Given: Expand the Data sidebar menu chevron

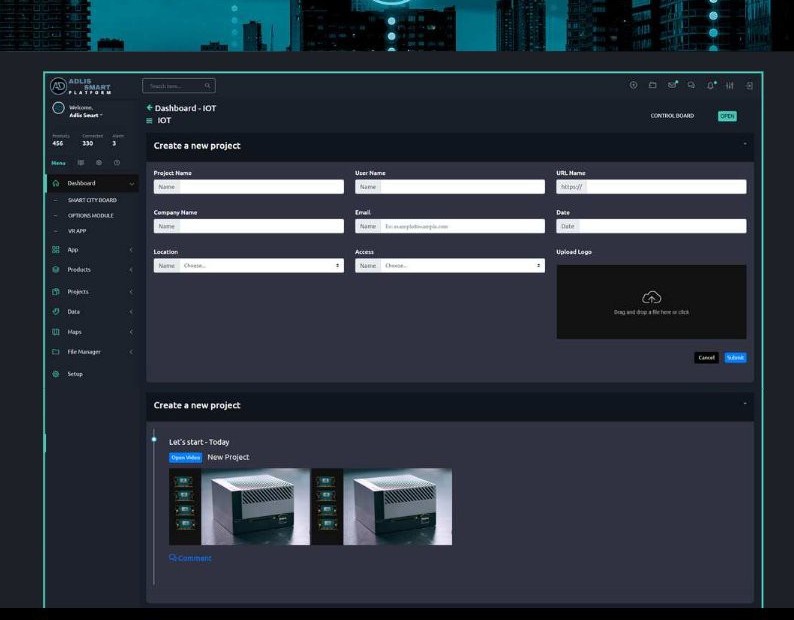Looking at the screenshot, I should (x=131, y=312).
